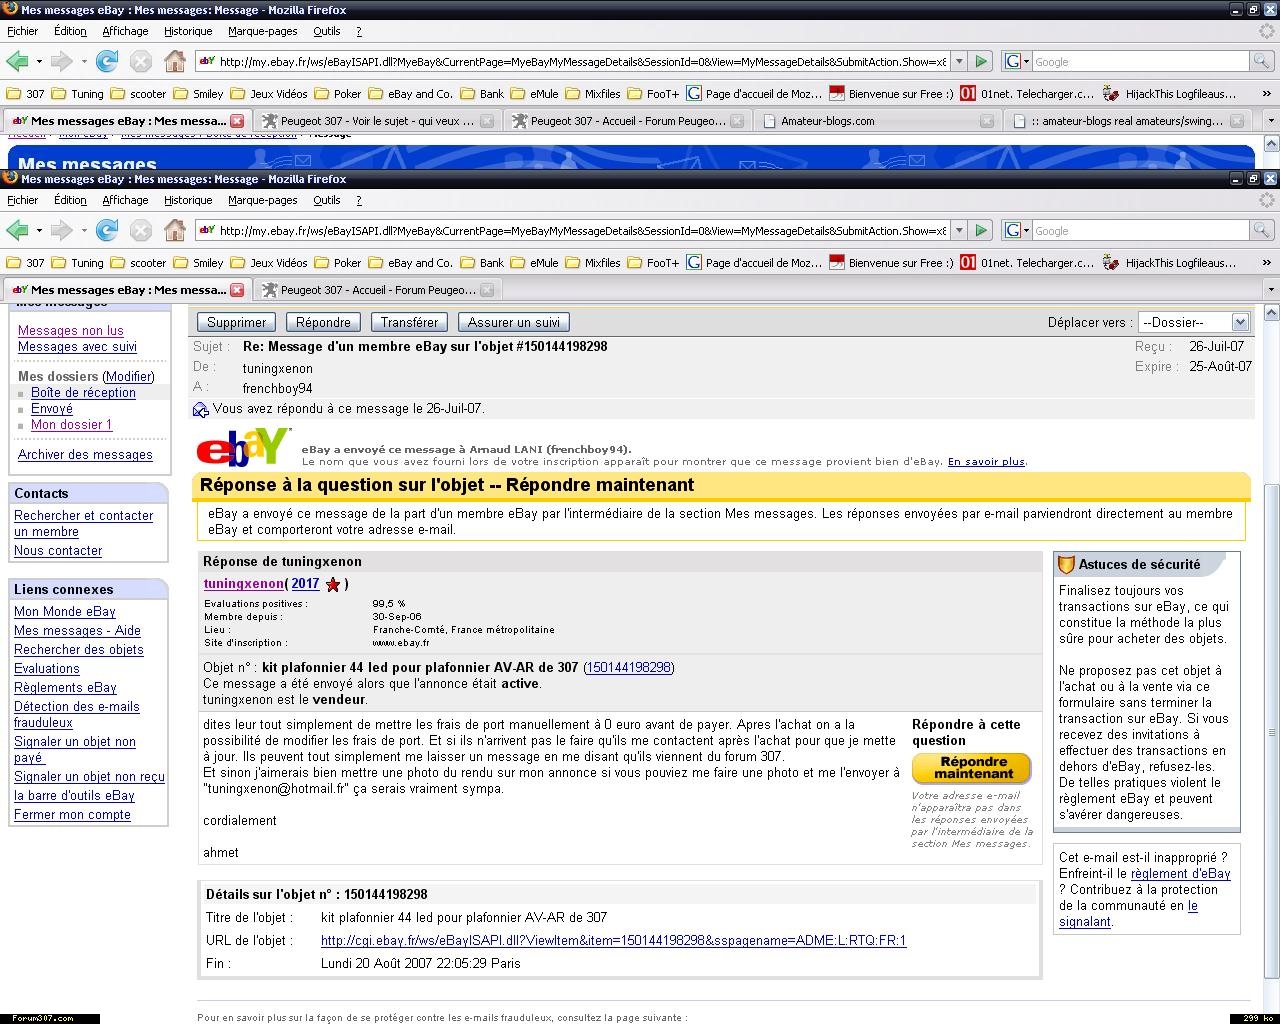Open '307' bookmark folder in front window
Screen dimensions: 1280x1024
[26, 263]
